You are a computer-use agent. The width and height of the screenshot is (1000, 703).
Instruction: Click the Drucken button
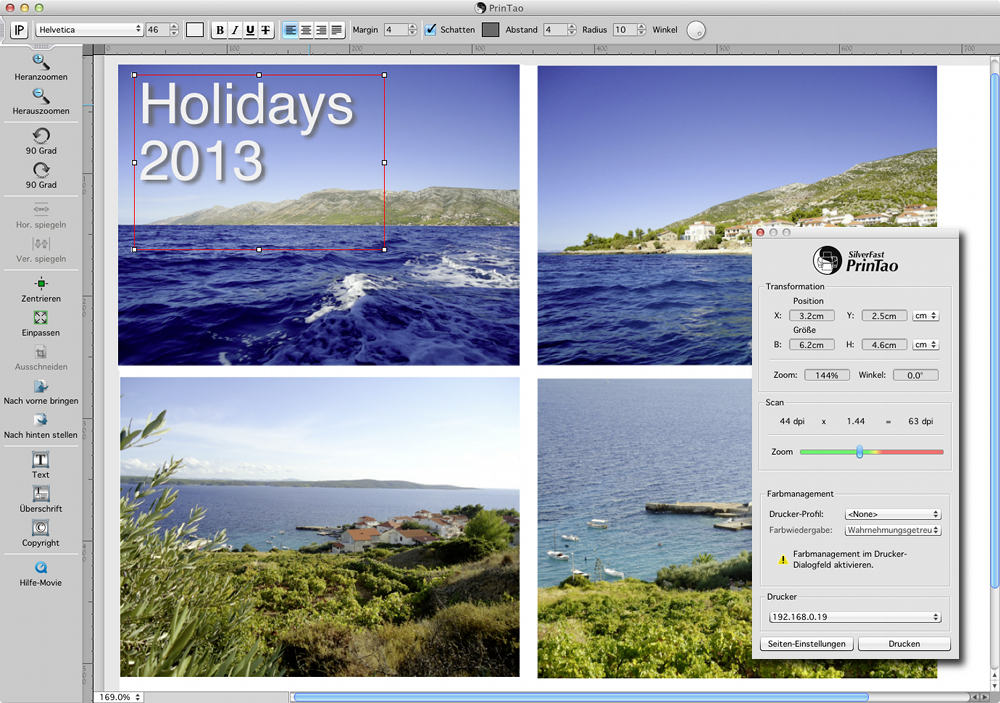click(x=904, y=644)
